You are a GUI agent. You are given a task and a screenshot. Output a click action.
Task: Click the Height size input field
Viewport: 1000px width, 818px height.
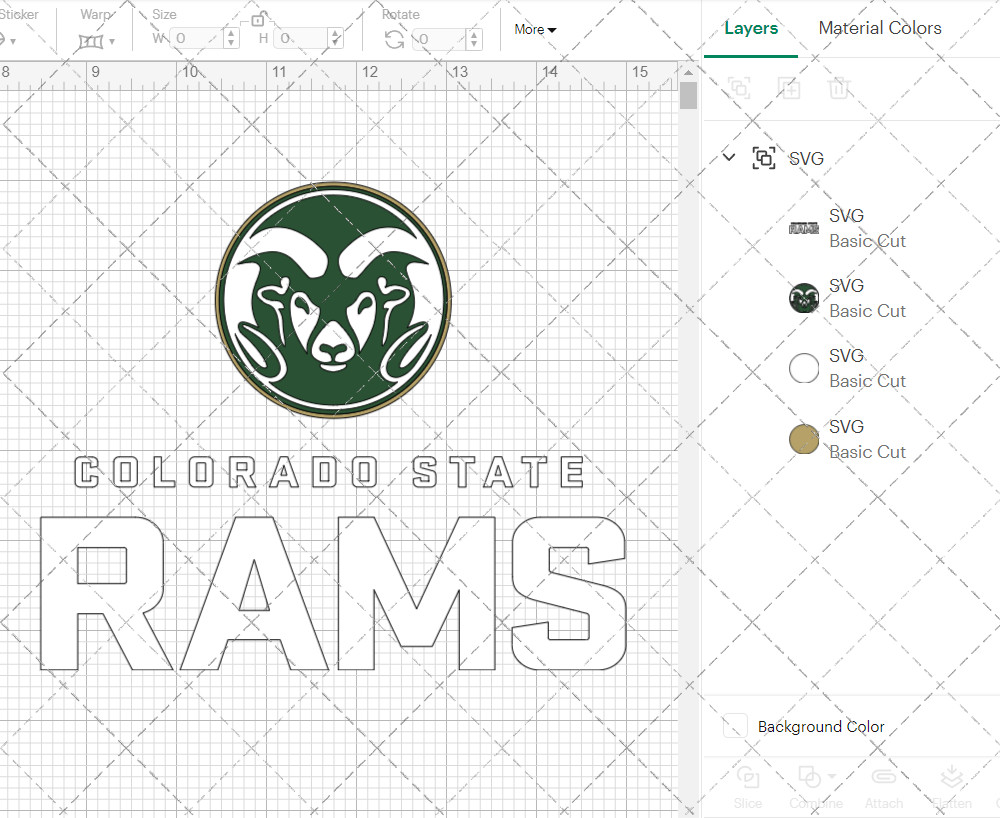pyautogui.click(x=302, y=39)
